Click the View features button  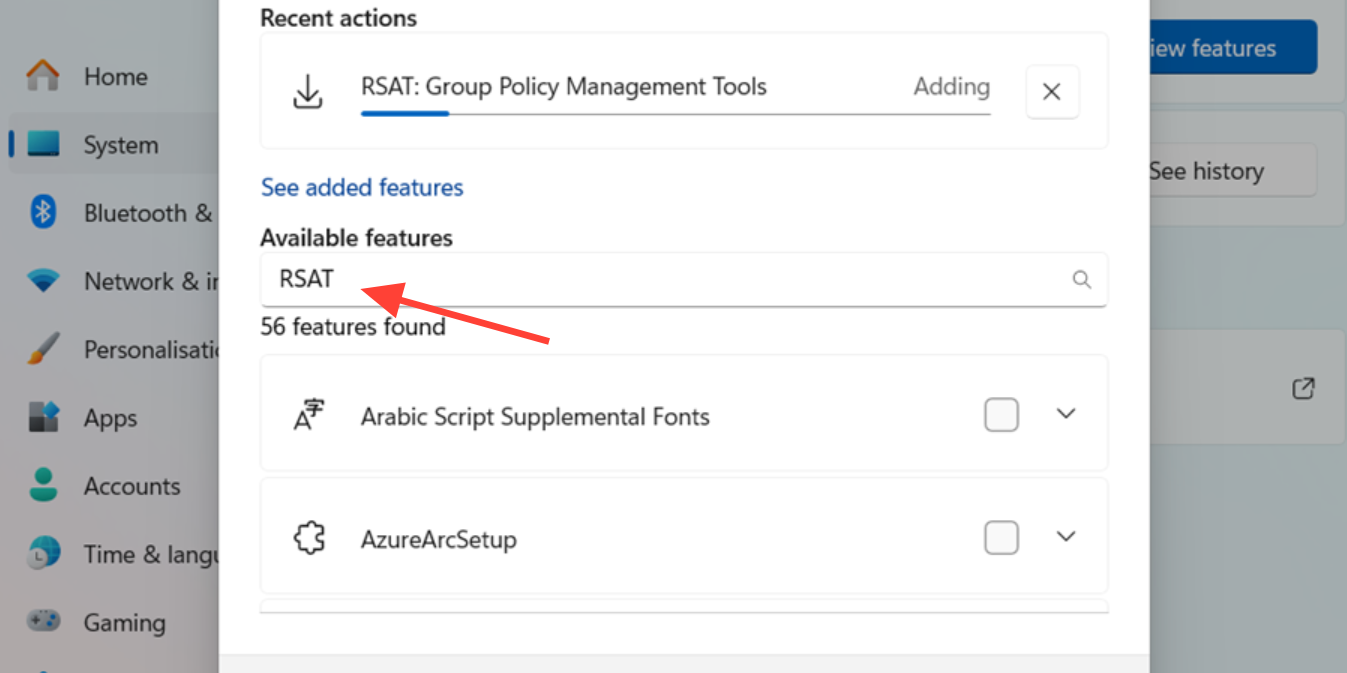(x=1233, y=47)
